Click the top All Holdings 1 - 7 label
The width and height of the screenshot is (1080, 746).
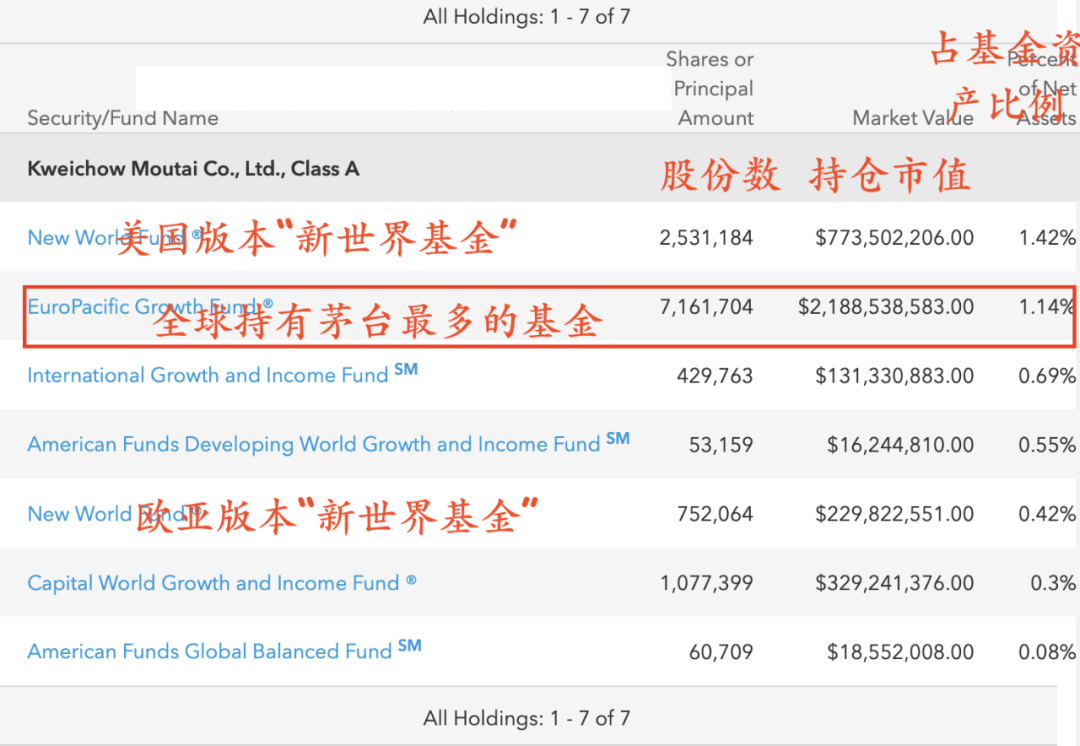point(527,16)
